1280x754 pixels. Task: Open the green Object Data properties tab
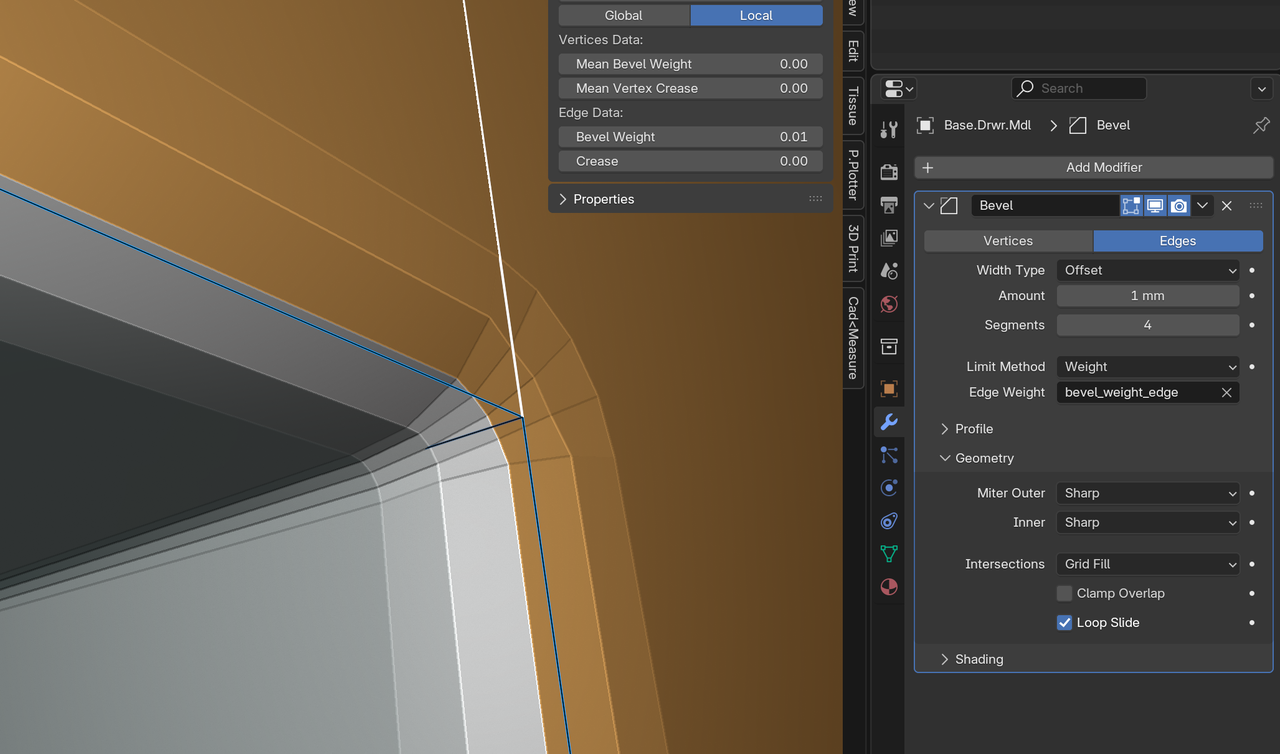(x=888, y=553)
